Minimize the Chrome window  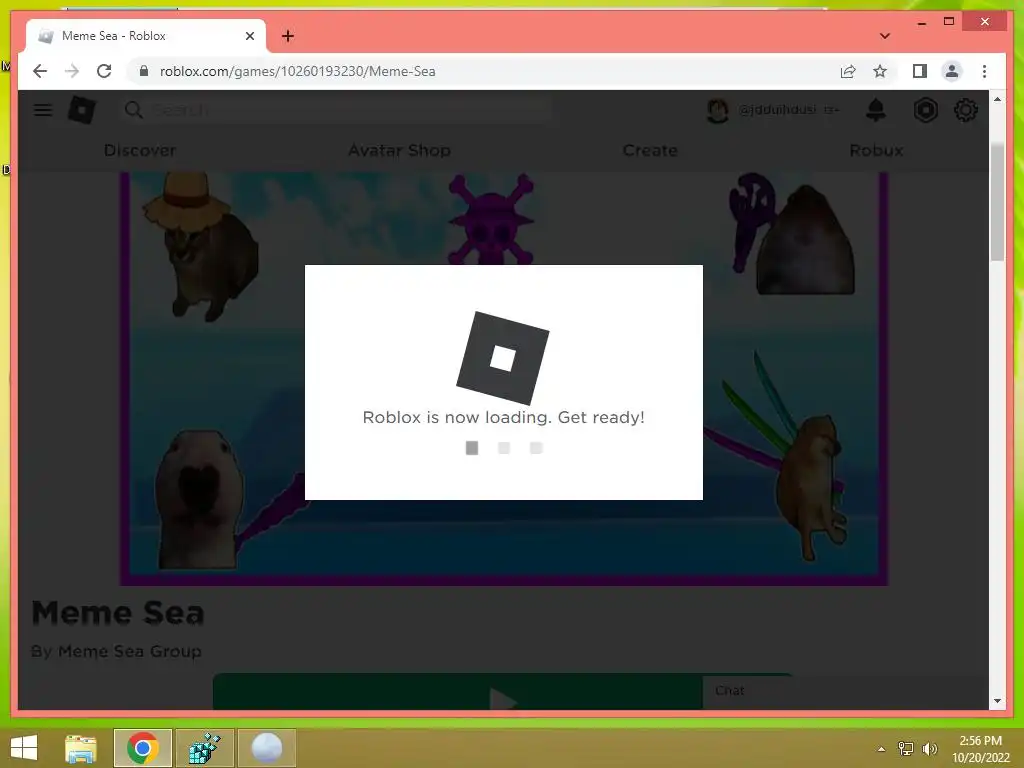coord(921,22)
